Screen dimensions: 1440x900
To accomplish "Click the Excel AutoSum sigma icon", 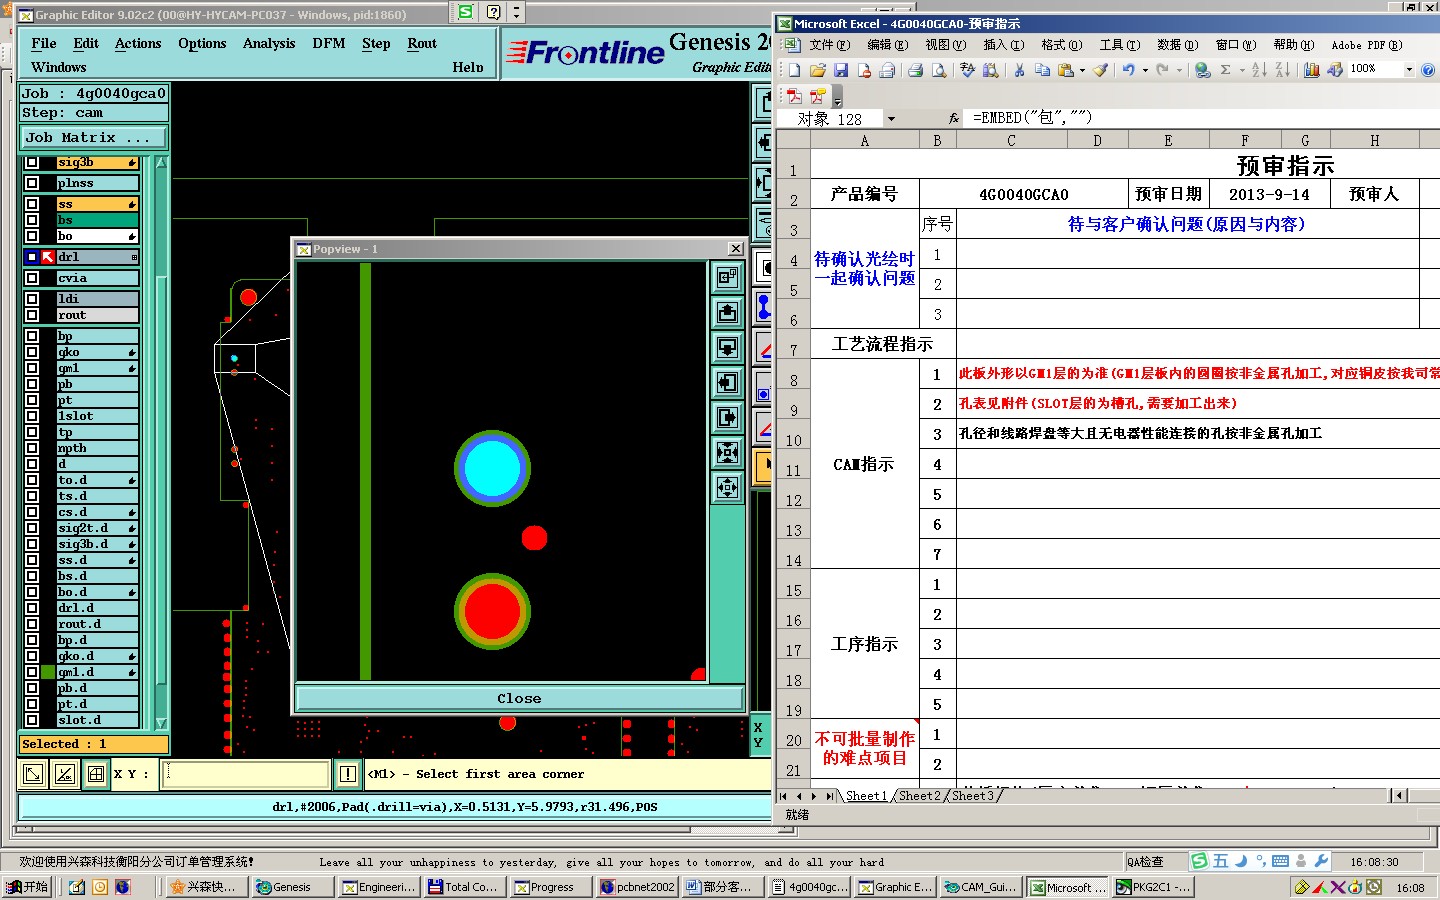I will pos(1225,70).
